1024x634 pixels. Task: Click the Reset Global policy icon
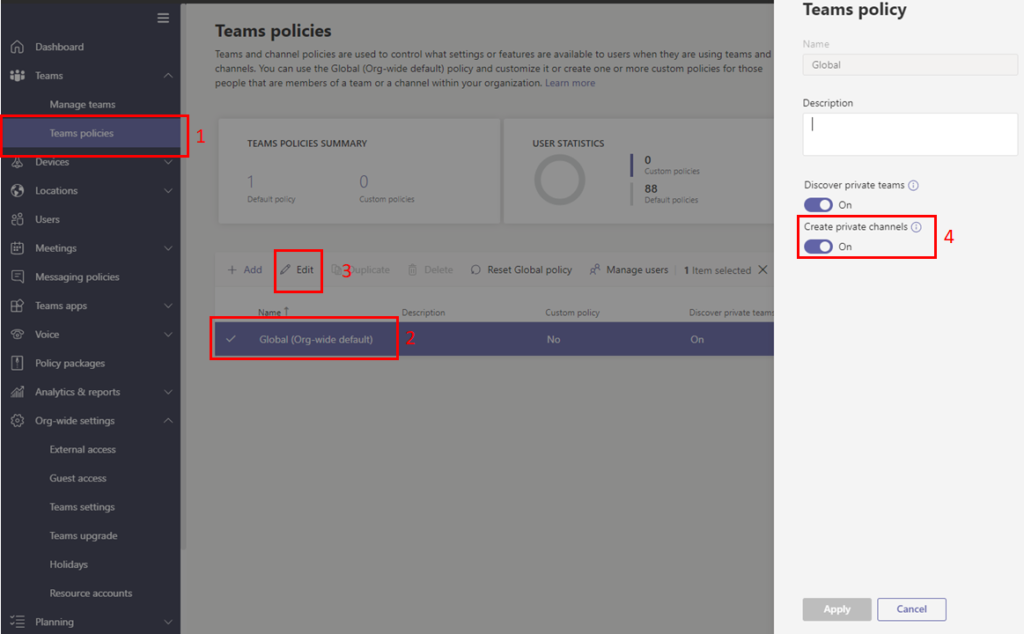pos(475,270)
